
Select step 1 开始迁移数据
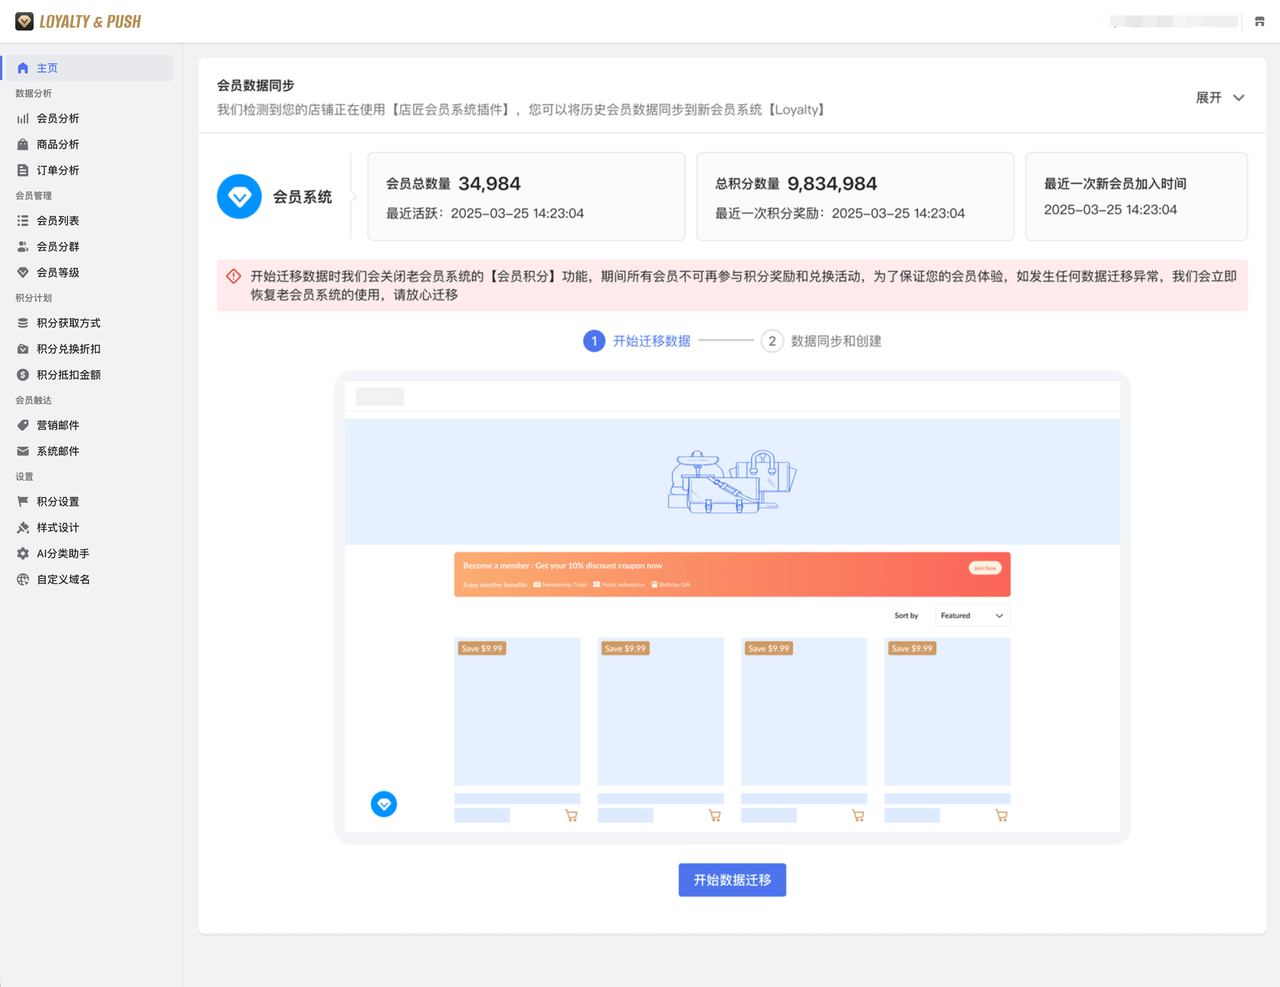(x=637, y=341)
